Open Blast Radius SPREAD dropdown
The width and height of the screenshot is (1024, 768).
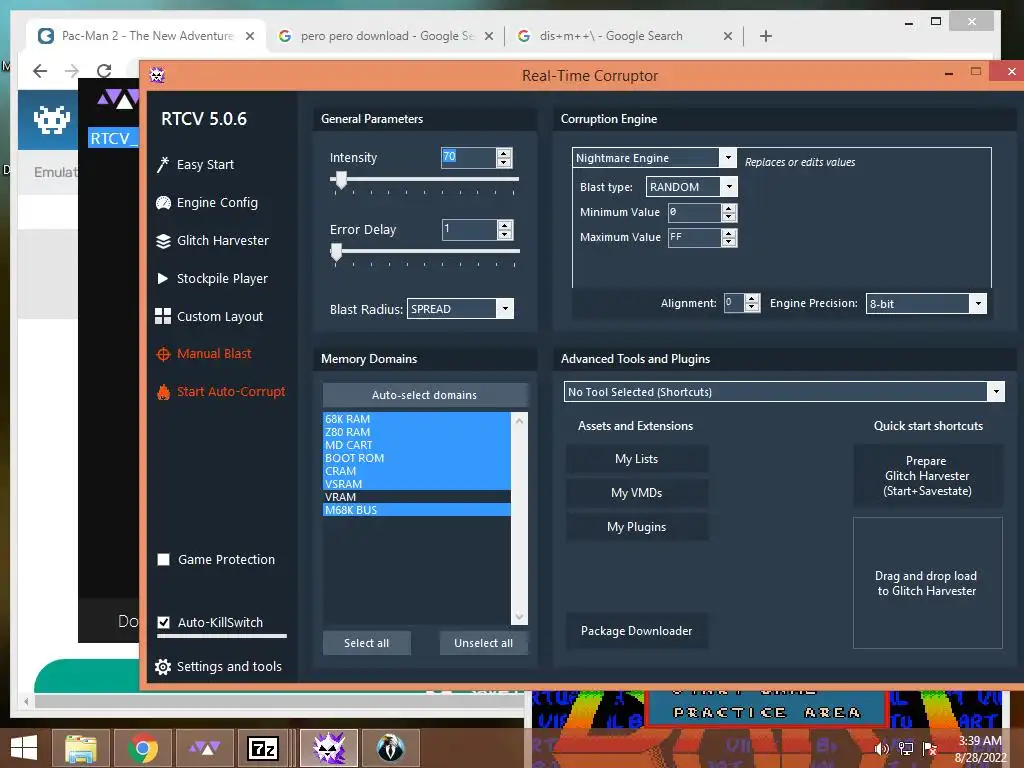tap(505, 309)
